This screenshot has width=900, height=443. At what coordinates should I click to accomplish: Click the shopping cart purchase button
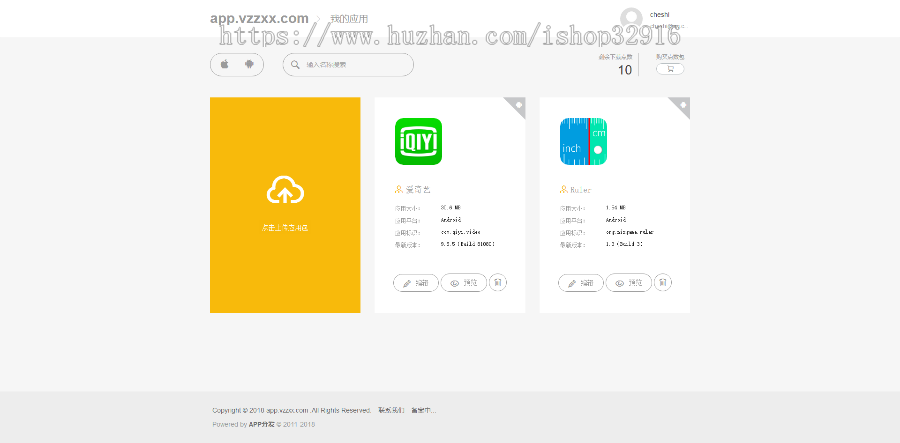pos(670,69)
